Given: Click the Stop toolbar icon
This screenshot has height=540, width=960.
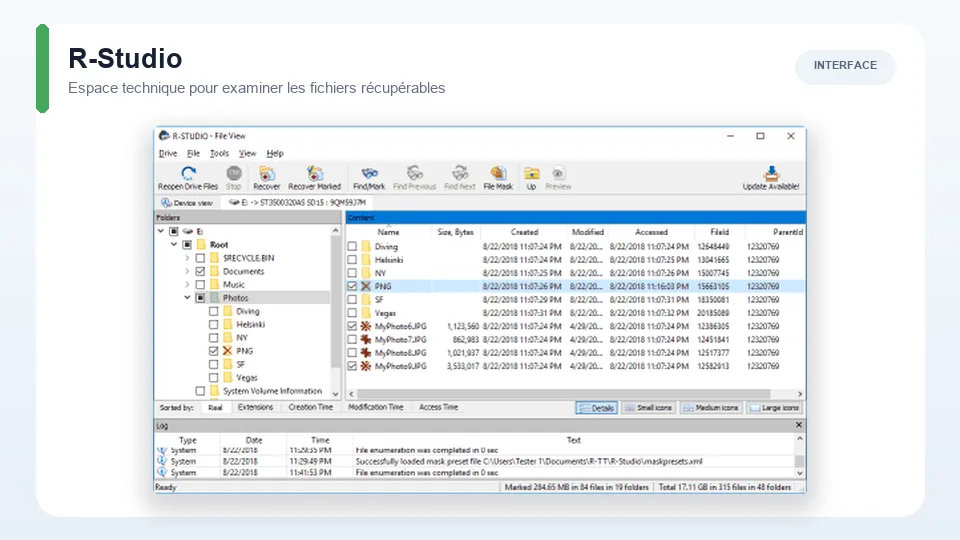Looking at the screenshot, I should 234,173.
